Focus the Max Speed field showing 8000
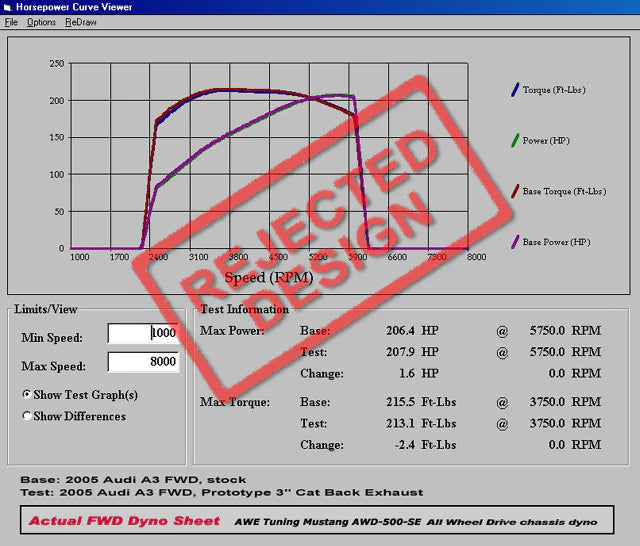 (143, 362)
